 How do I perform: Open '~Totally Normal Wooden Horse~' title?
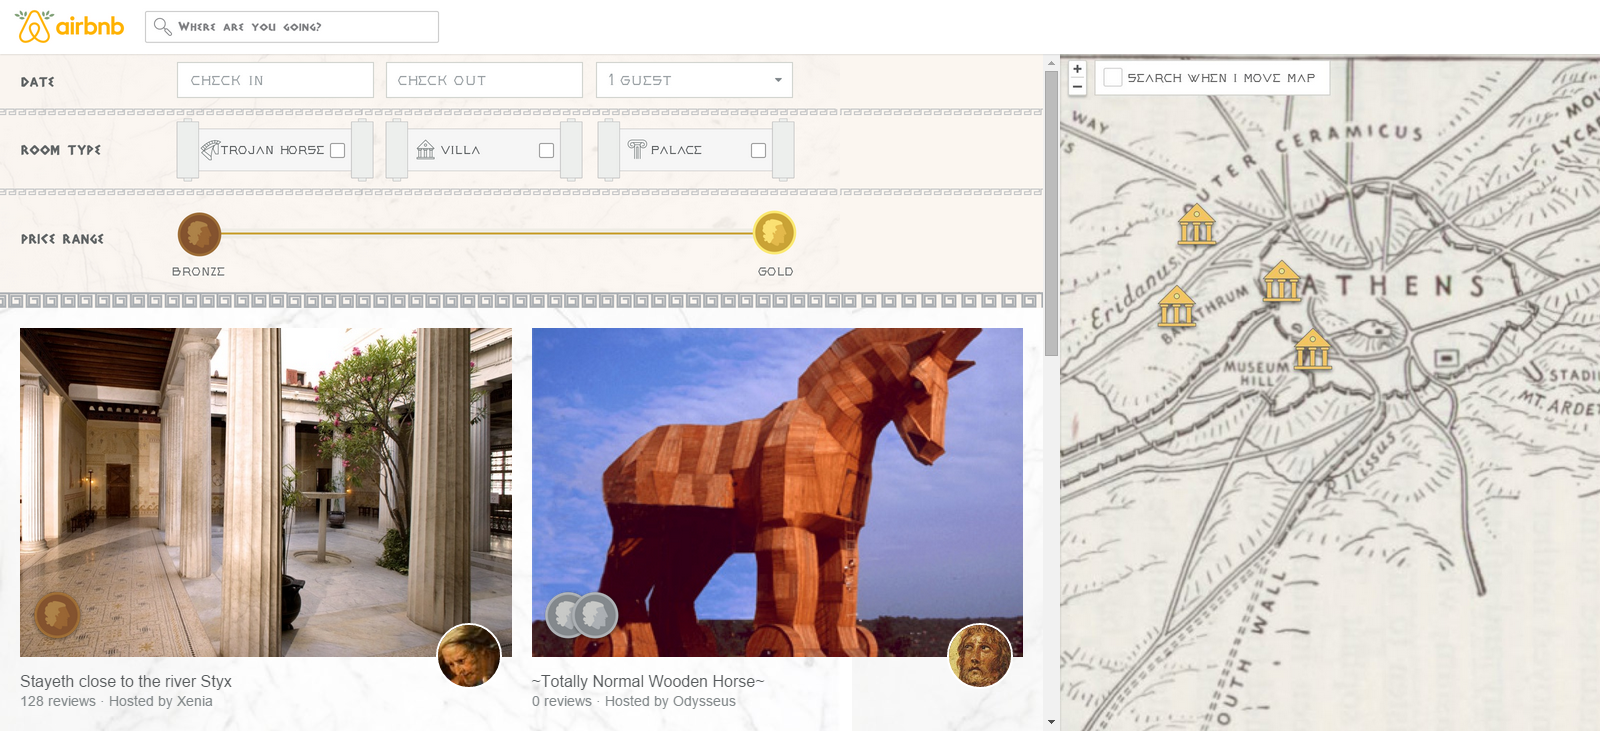[x=648, y=681]
